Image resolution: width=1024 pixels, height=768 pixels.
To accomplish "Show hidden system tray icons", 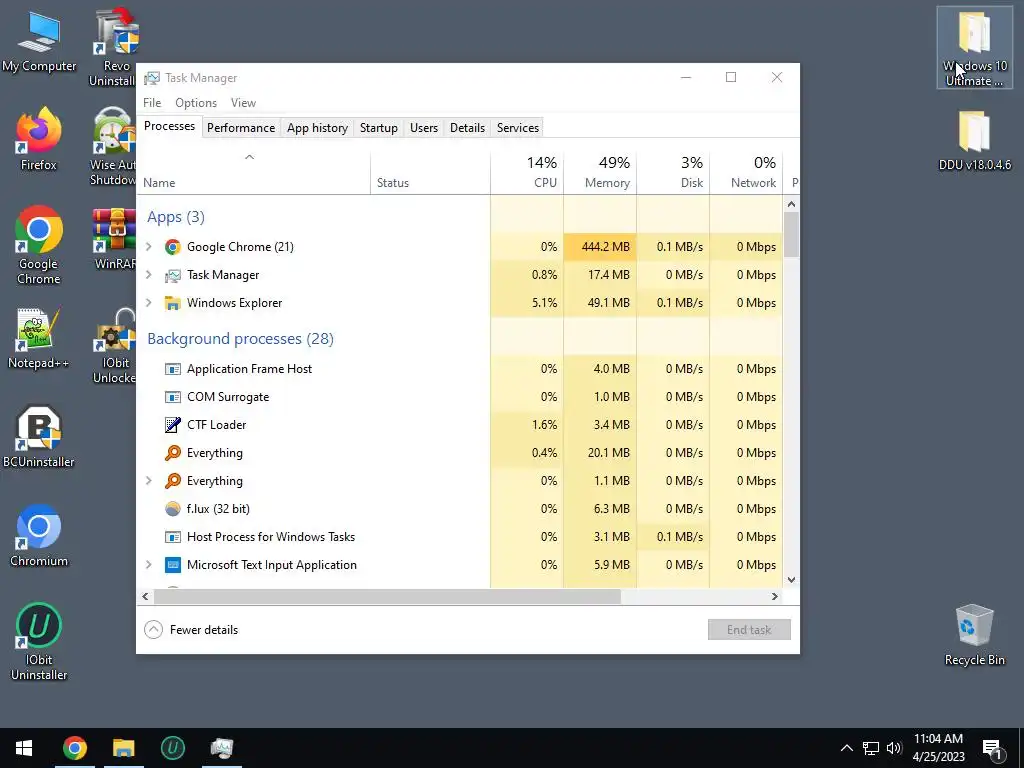I will point(846,748).
